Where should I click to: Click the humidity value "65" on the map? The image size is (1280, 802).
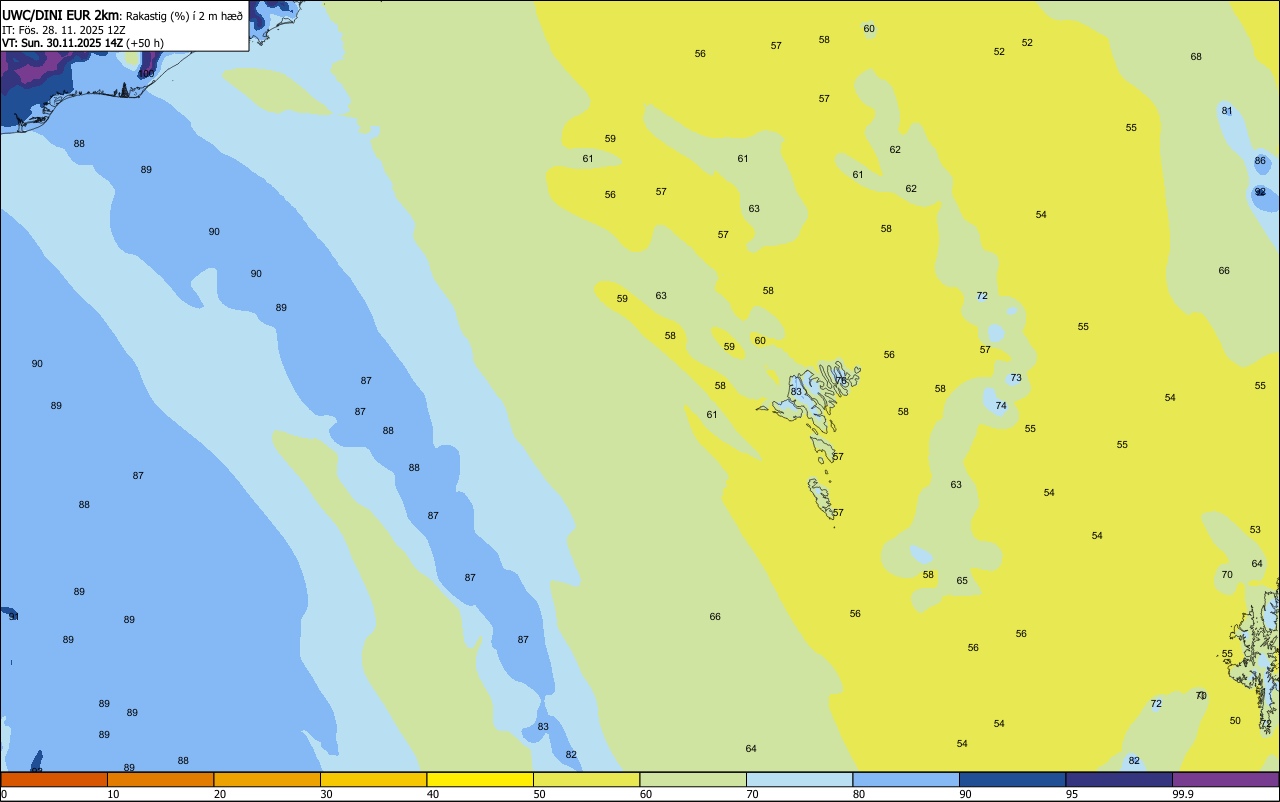pyautogui.click(x=962, y=581)
